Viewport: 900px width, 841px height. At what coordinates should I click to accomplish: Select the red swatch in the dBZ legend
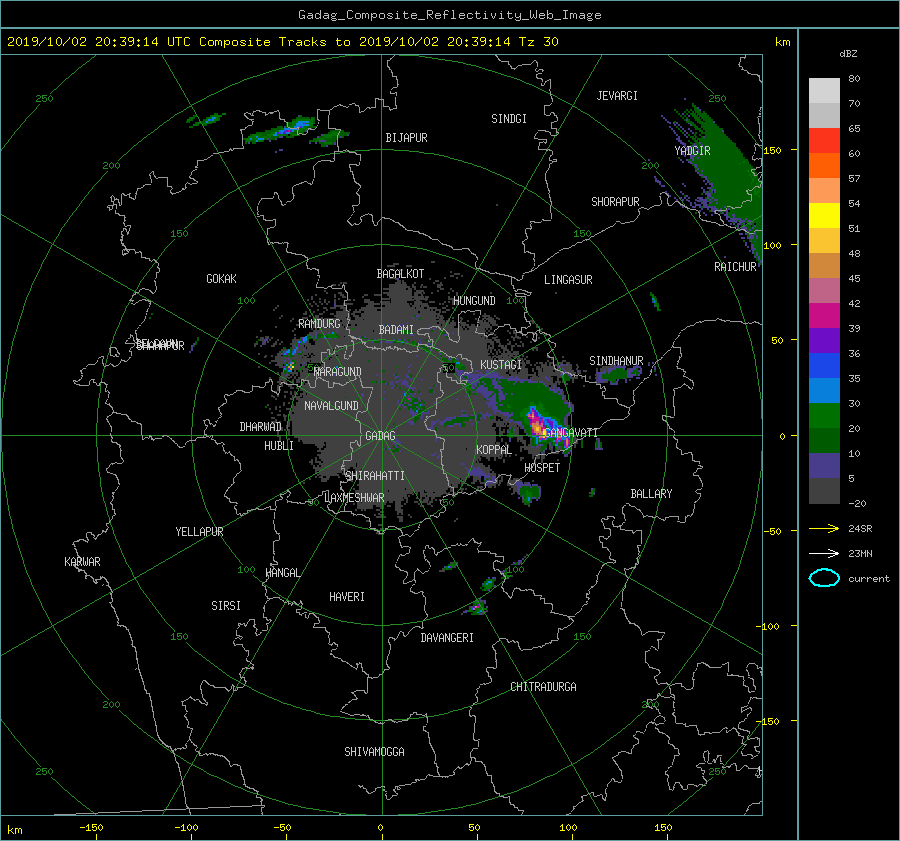point(824,141)
